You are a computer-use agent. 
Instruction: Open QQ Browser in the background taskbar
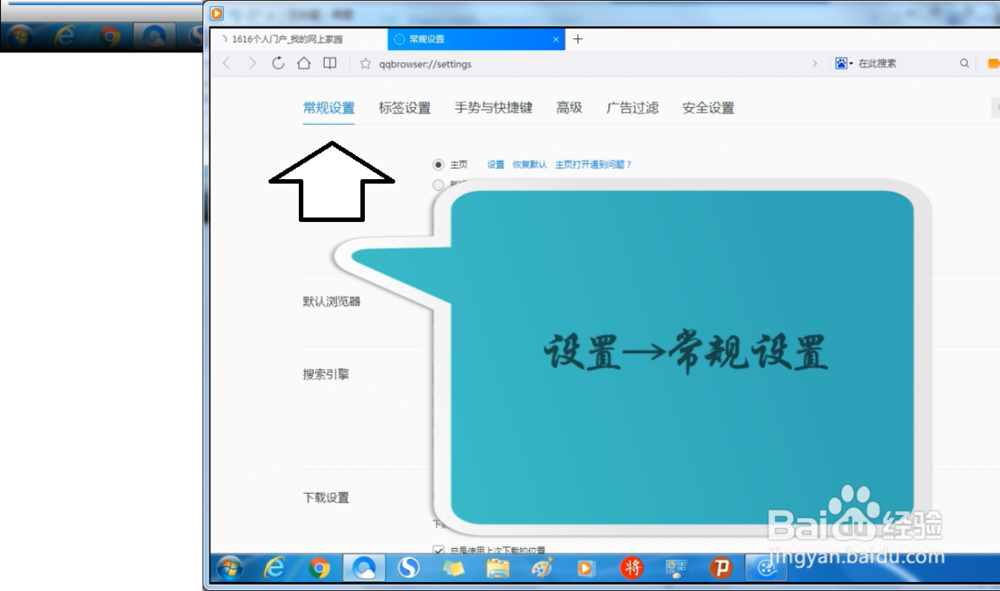point(154,37)
